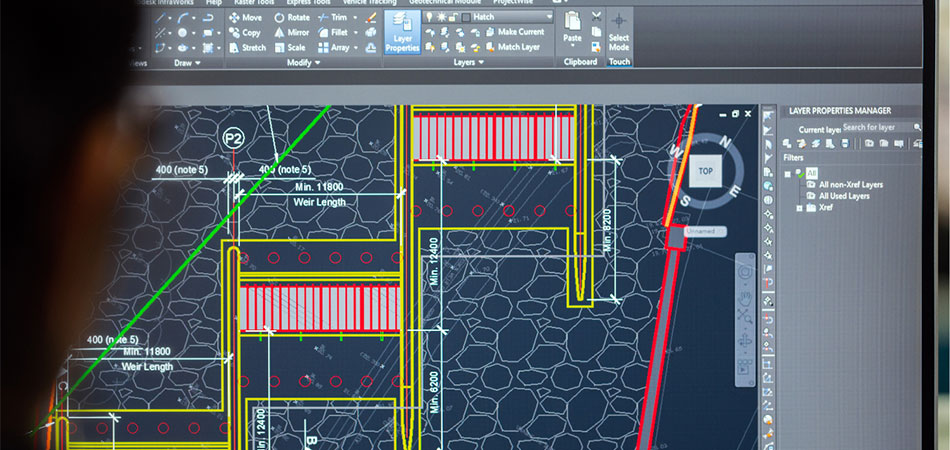The image size is (950, 450).
Task: Toggle the padlock for Hatch layer
Action: (x=452, y=17)
